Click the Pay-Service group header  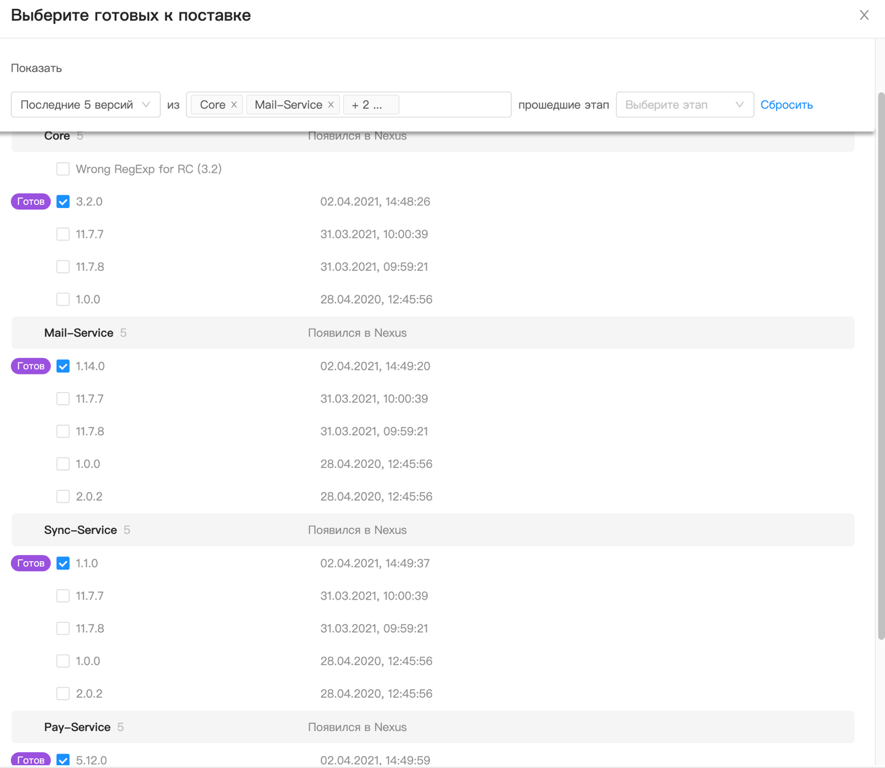[77, 727]
